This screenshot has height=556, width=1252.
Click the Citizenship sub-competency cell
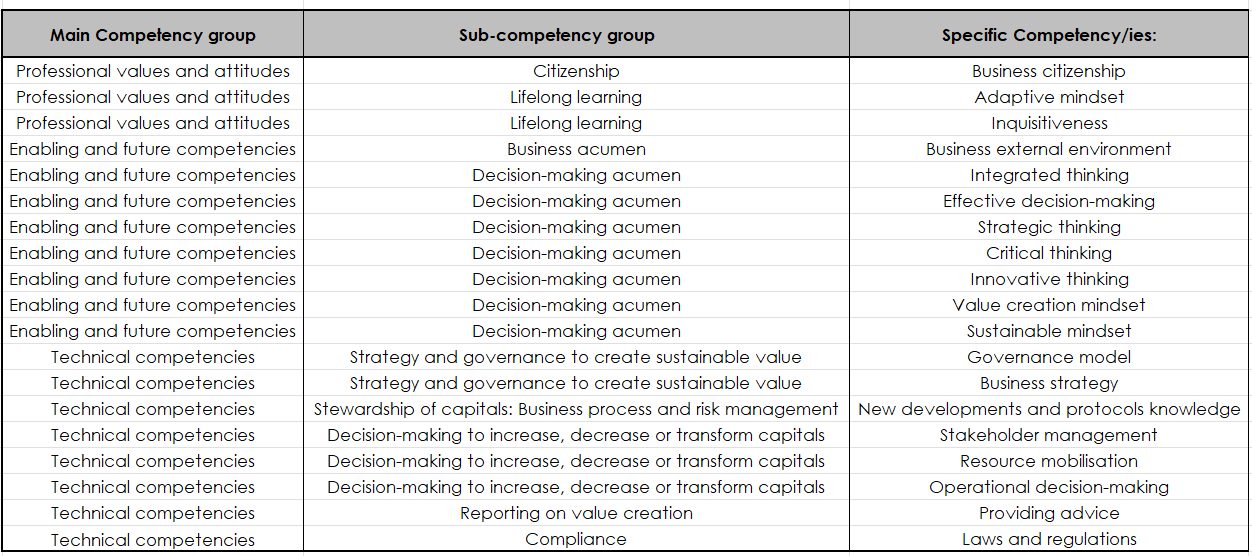576,71
